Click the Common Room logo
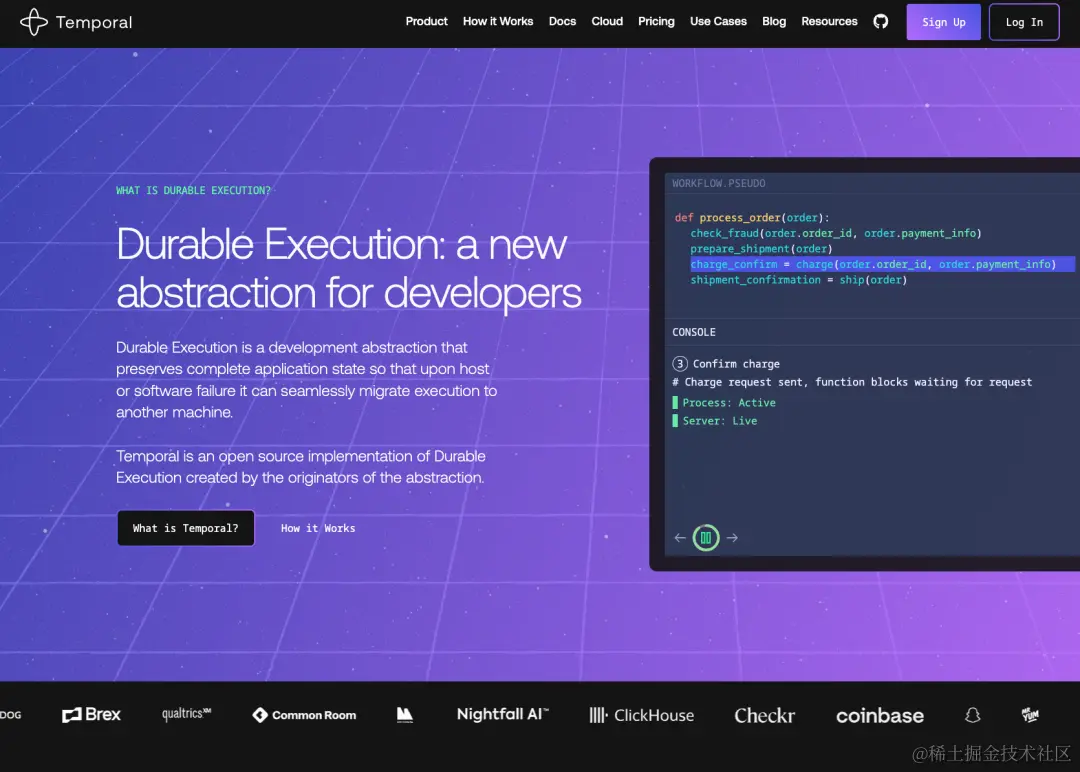1080x772 pixels. click(x=304, y=715)
